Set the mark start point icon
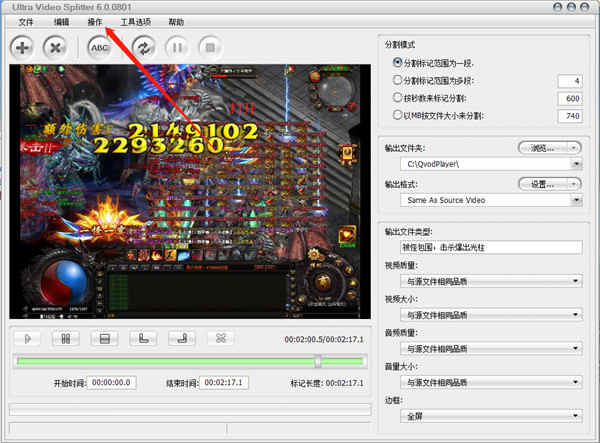Screen dimensions: 600x443 (143, 339)
